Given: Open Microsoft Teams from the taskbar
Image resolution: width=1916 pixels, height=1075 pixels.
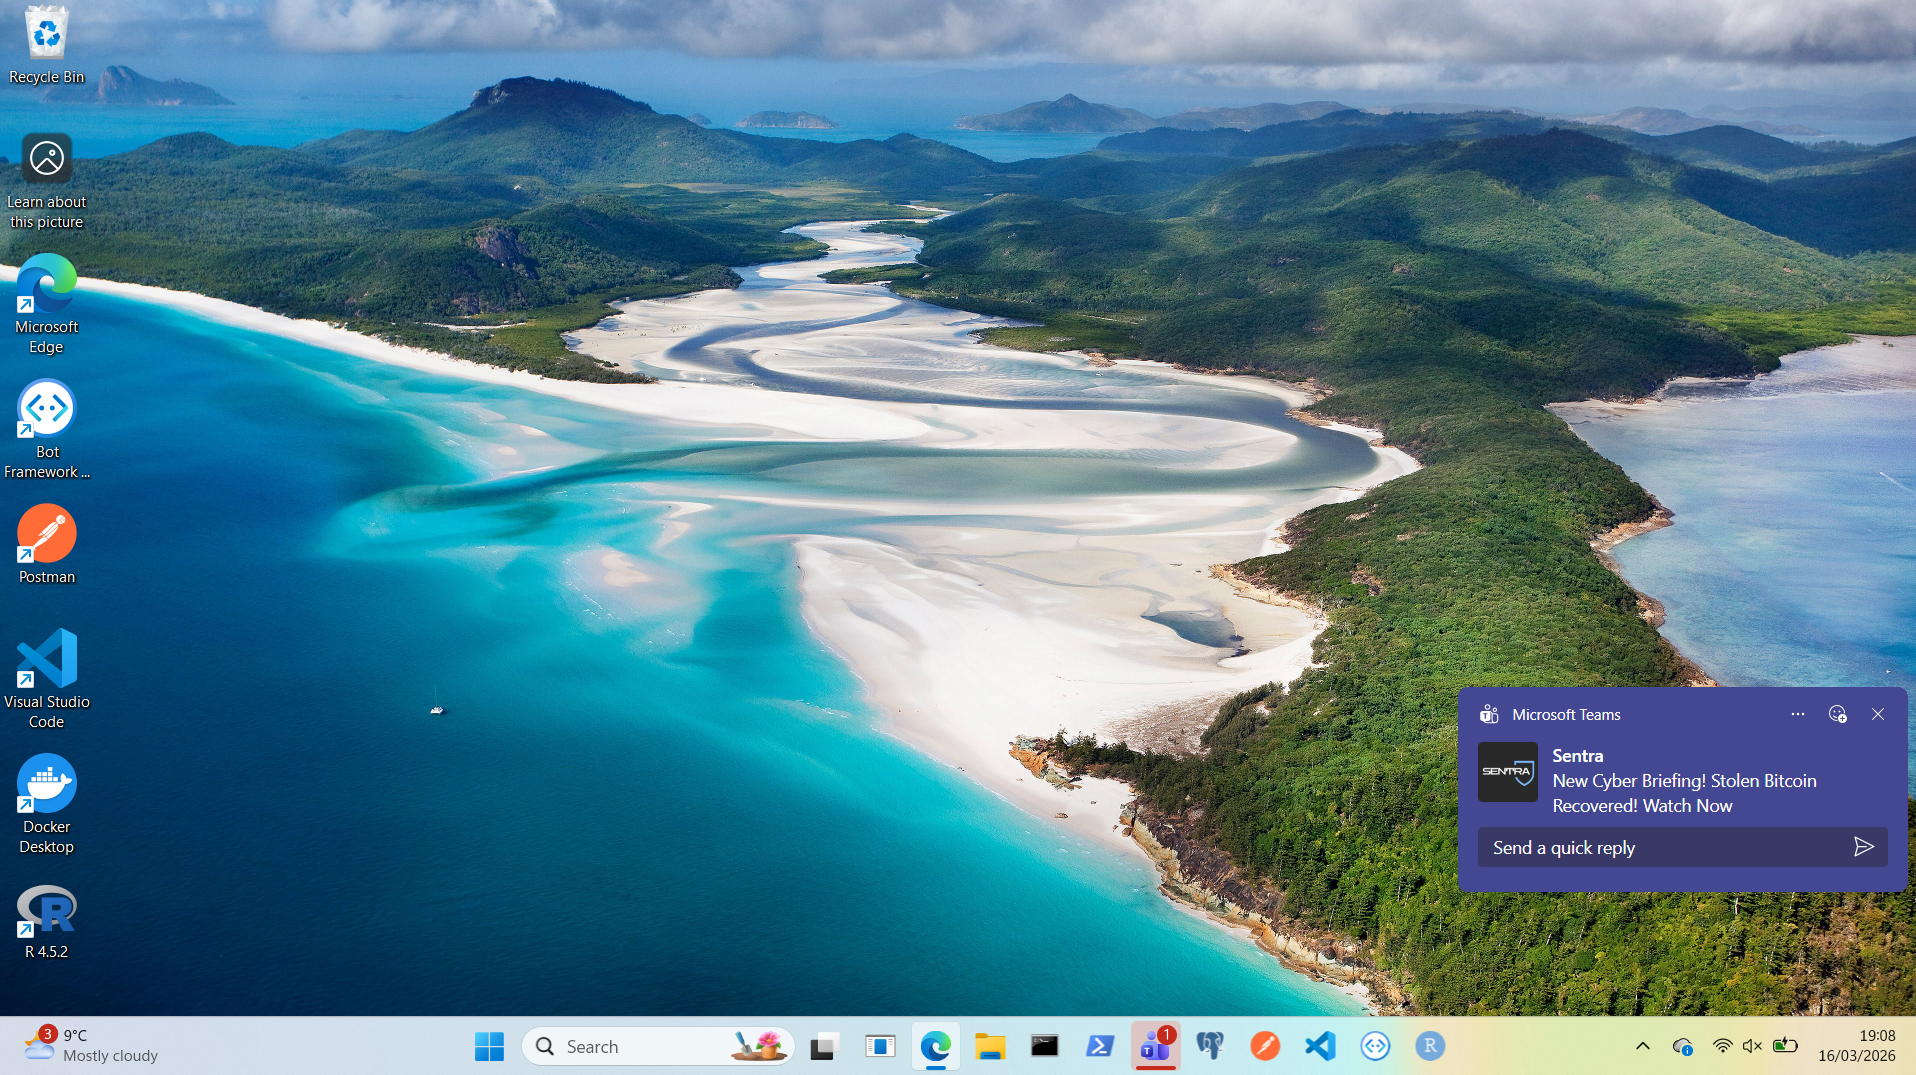Looking at the screenshot, I should (x=1155, y=1046).
